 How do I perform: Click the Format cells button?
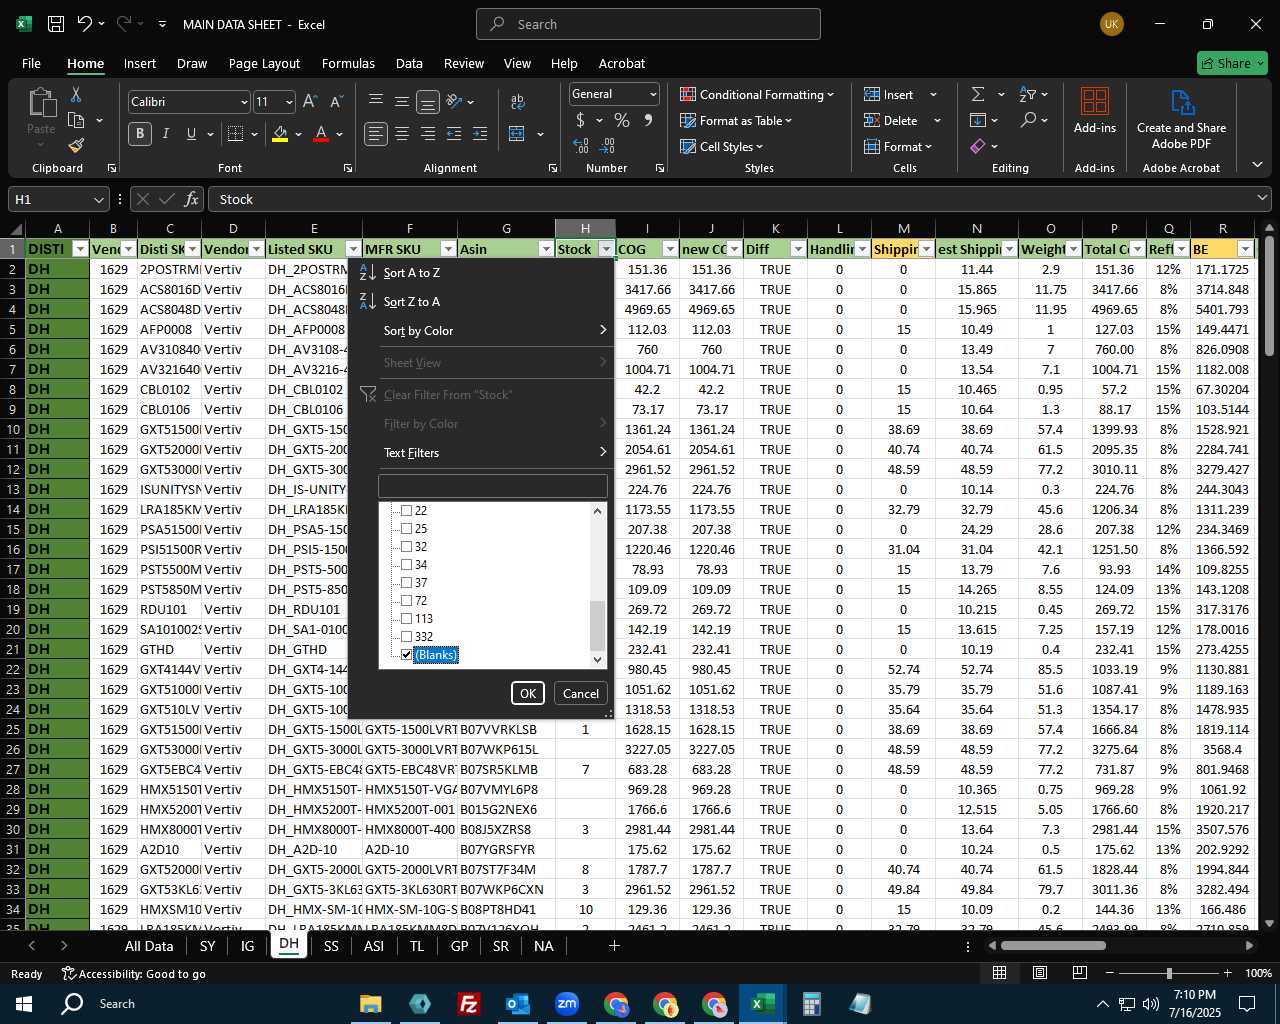(898, 146)
